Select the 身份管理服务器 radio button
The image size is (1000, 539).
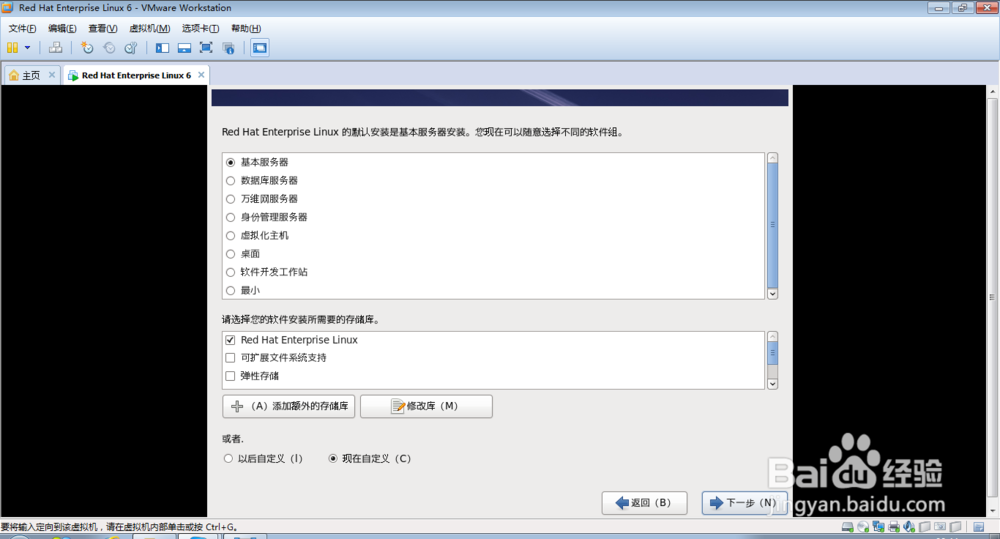click(230, 218)
